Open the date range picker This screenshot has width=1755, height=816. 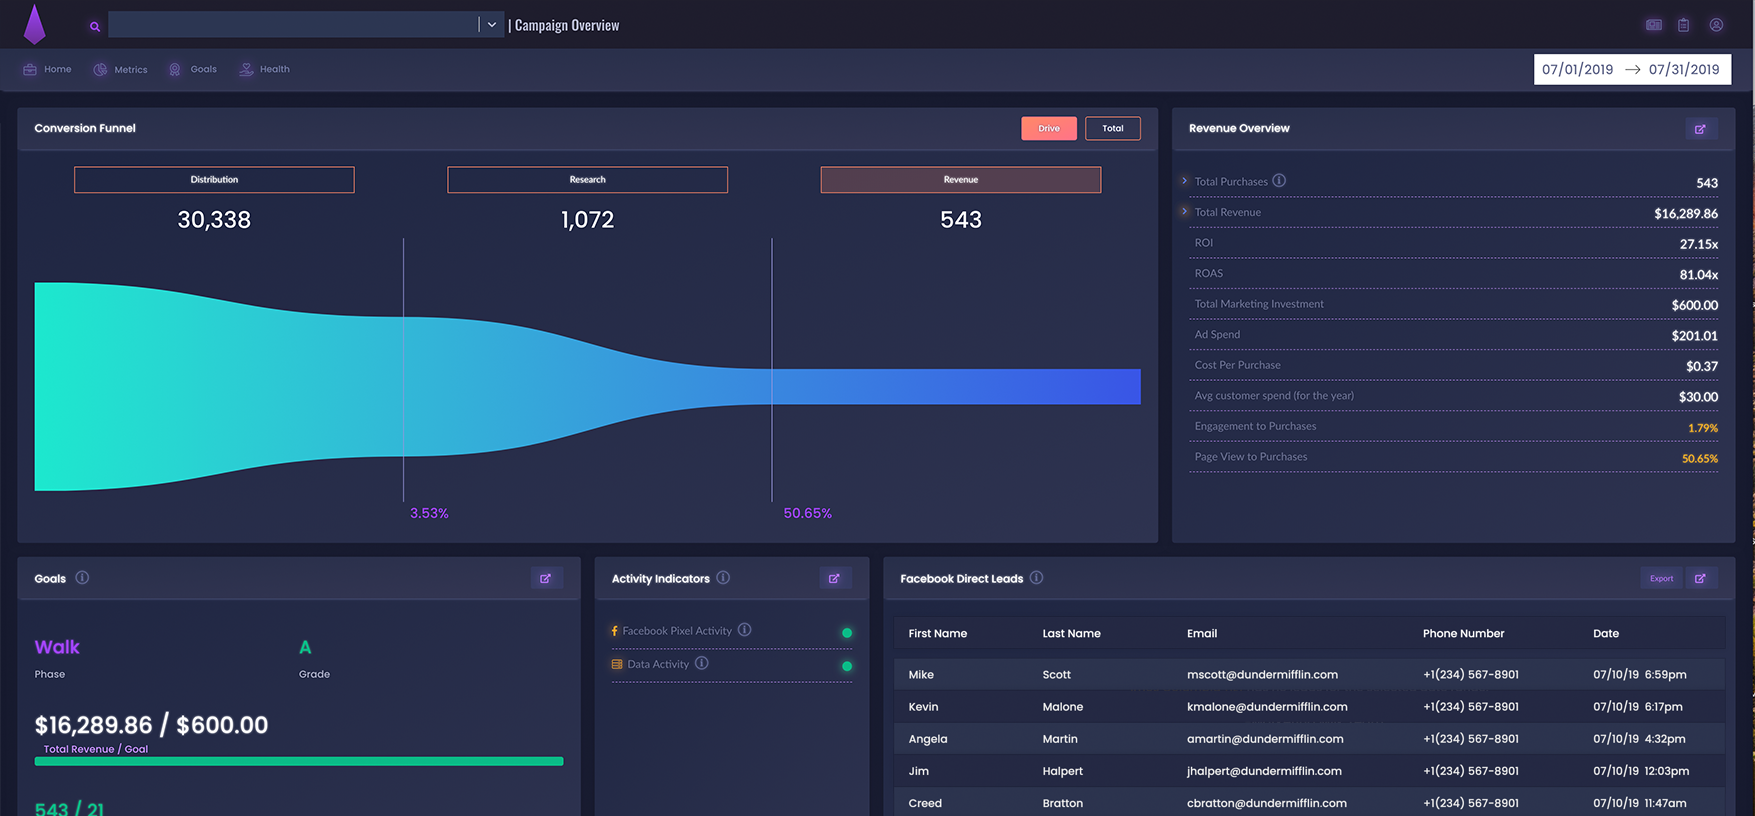point(1632,69)
